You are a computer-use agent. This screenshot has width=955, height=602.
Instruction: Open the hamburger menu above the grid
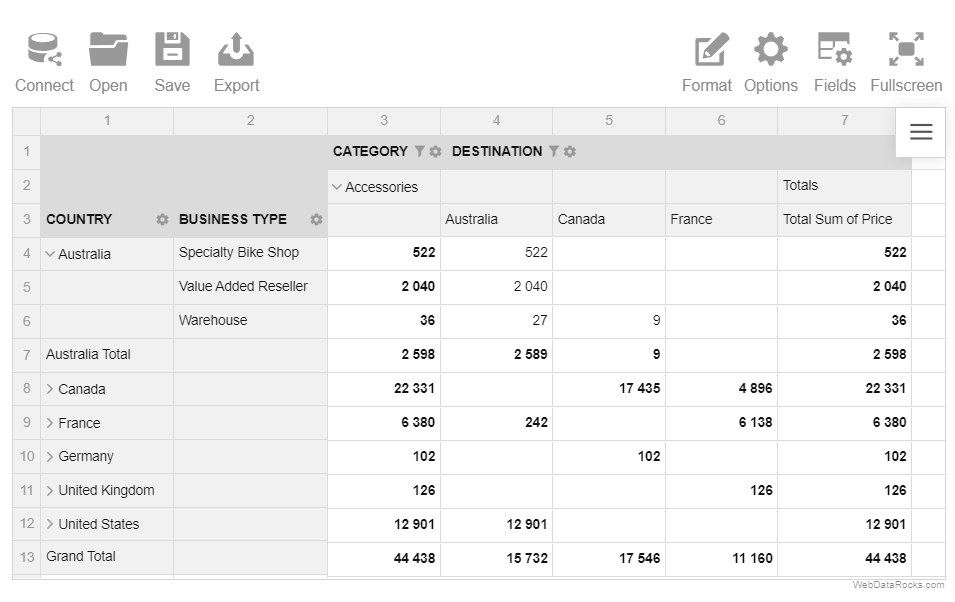tap(921, 132)
